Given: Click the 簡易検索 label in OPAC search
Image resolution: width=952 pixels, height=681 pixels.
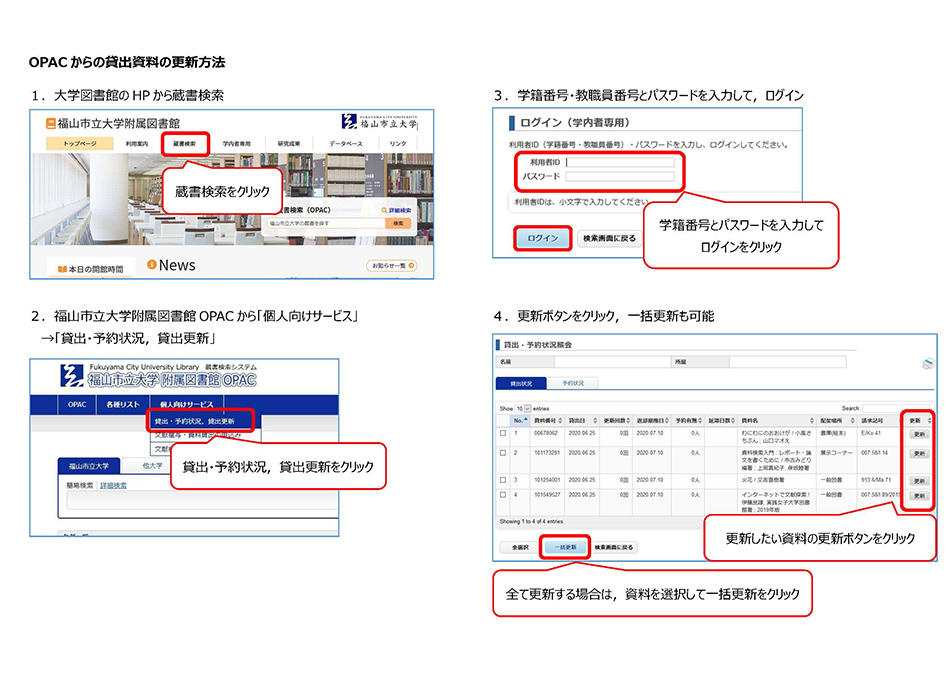Looking at the screenshot, I should coord(80,486).
